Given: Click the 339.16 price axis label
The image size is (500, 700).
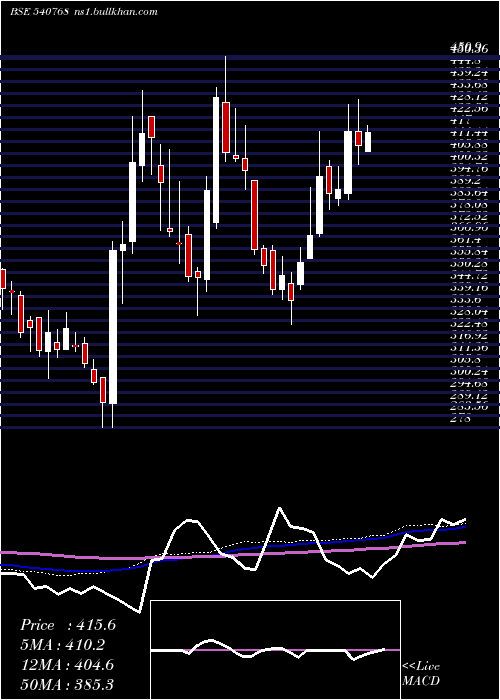Looking at the screenshot, I should click(x=468, y=288).
